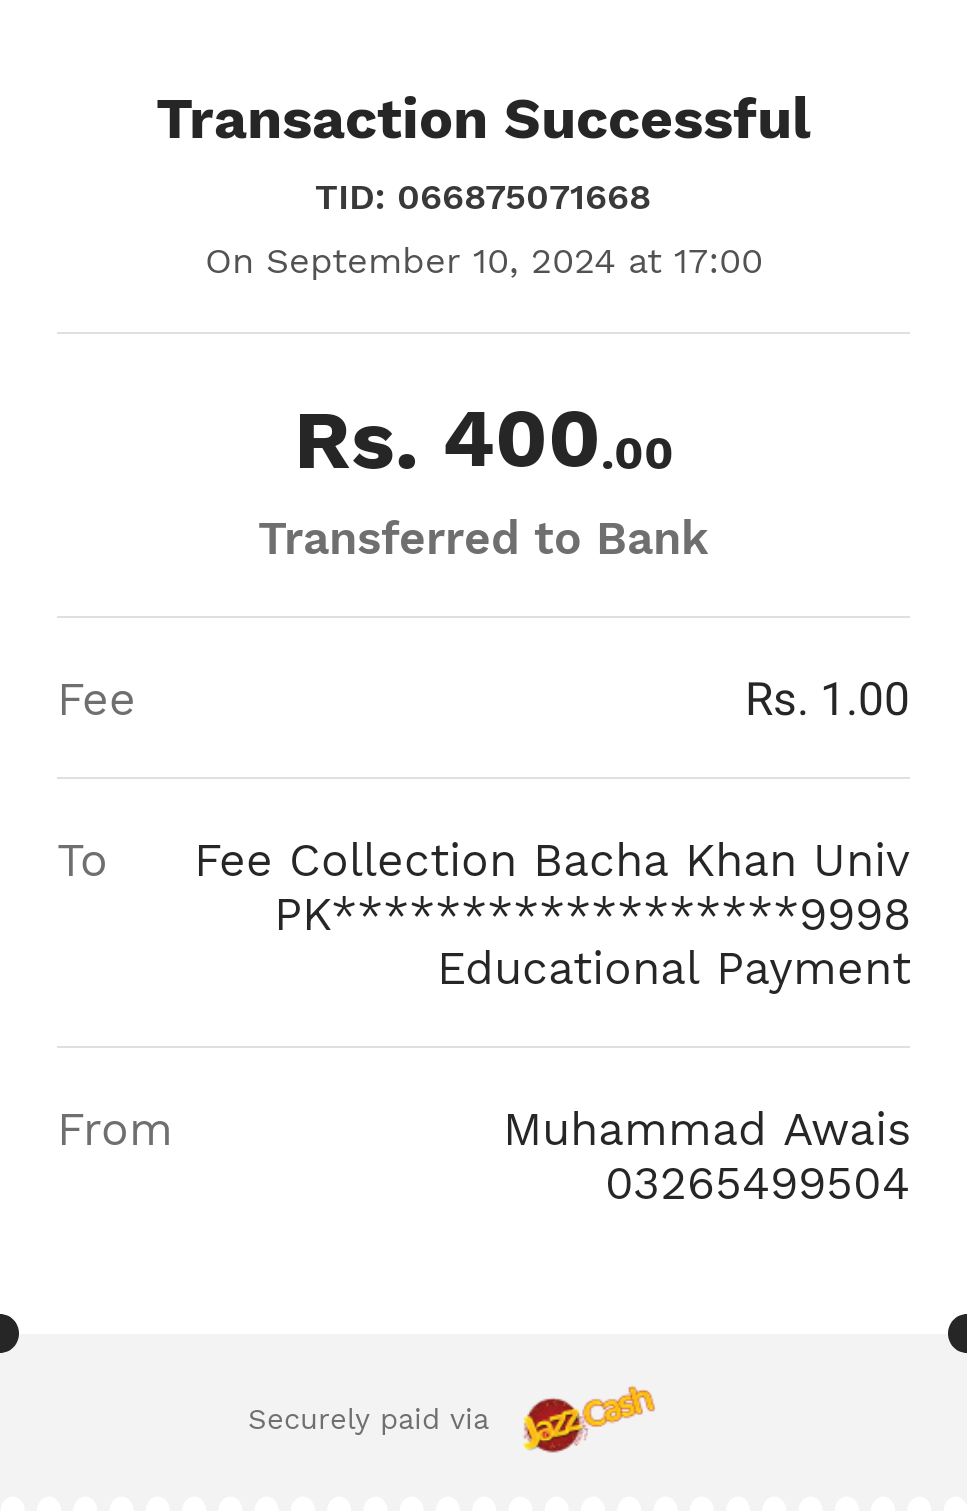Tap sender name Muhammad Awais
The height and width of the screenshot is (1511, 967).
tap(707, 1130)
